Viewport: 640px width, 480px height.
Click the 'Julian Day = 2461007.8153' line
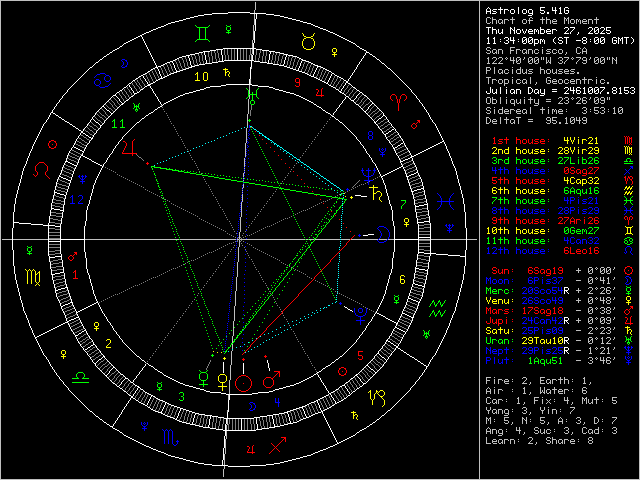[x=560, y=91]
